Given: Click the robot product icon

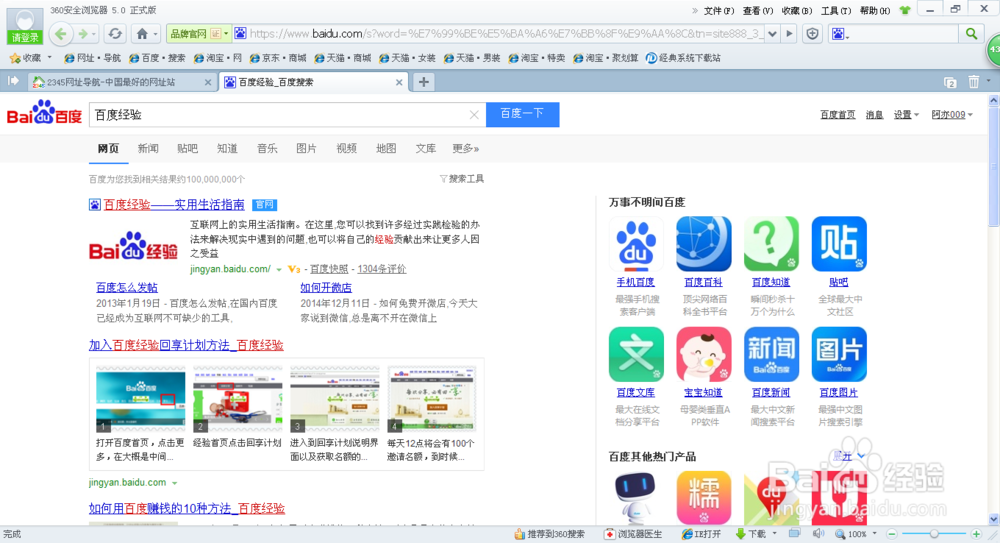Looking at the screenshot, I should point(635,498).
